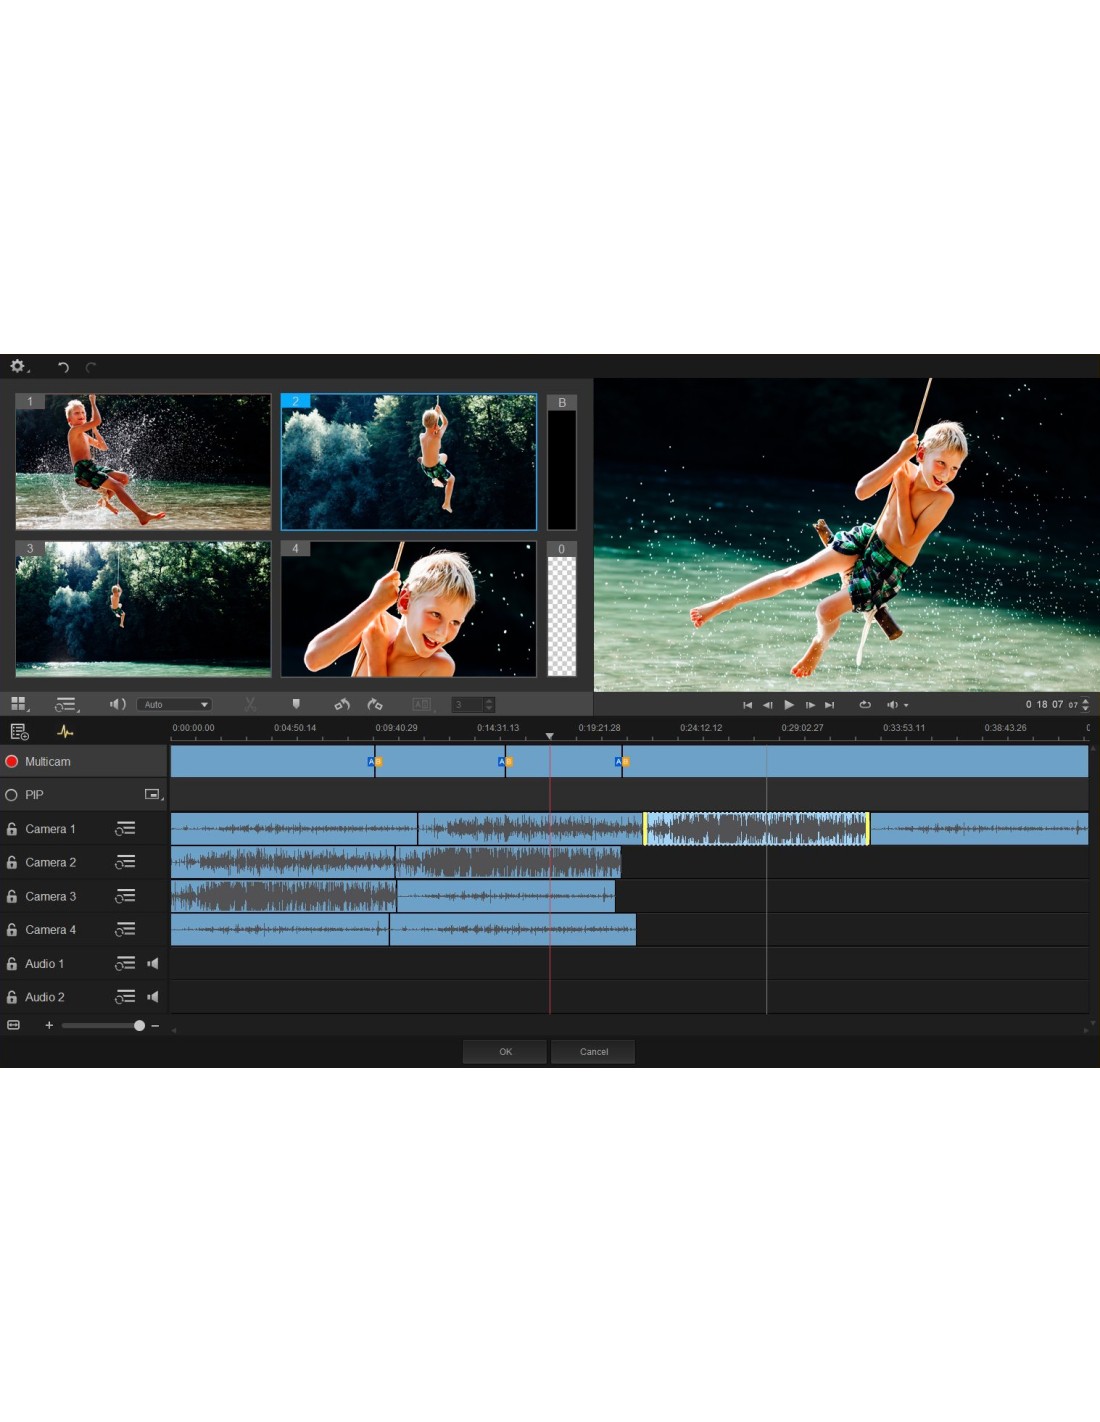Select the highlighted Camera 1 clip
Screen dimensions: 1100x1422
(x=756, y=829)
